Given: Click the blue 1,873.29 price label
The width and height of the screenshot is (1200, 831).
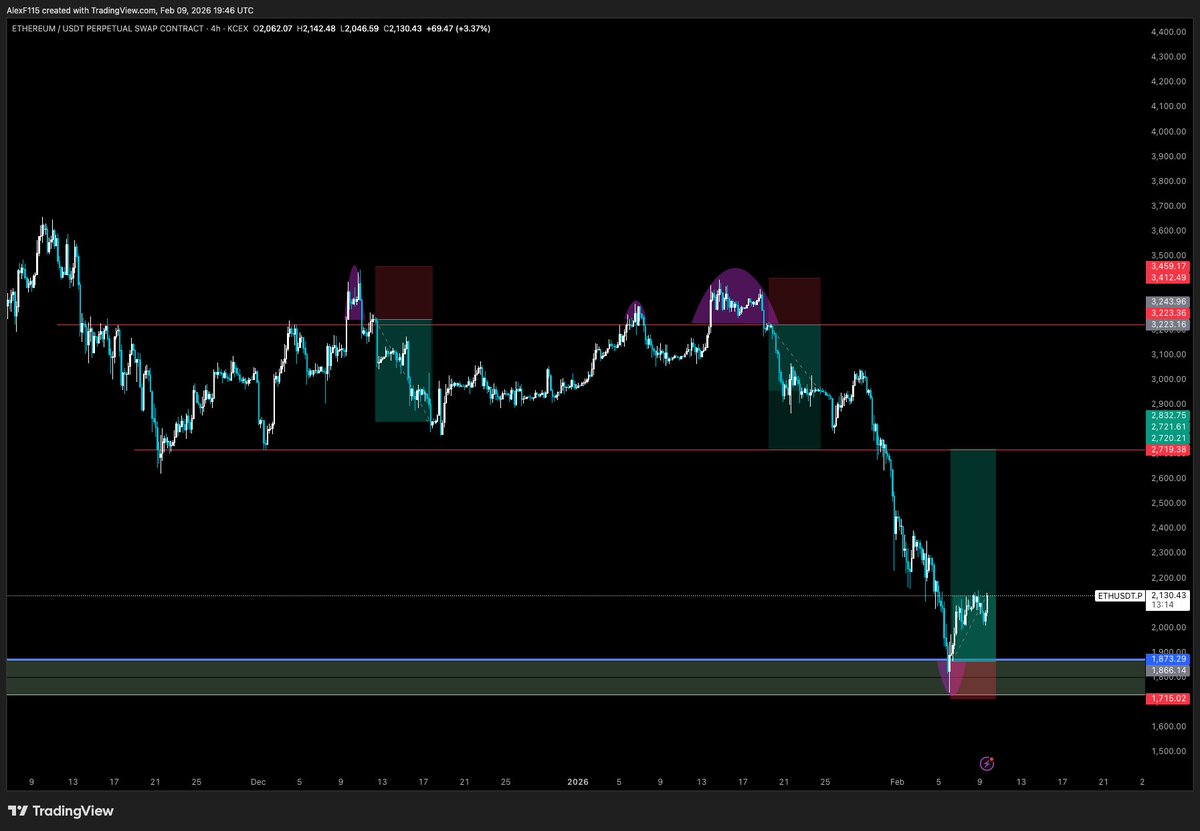Looking at the screenshot, I should pos(1168,659).
